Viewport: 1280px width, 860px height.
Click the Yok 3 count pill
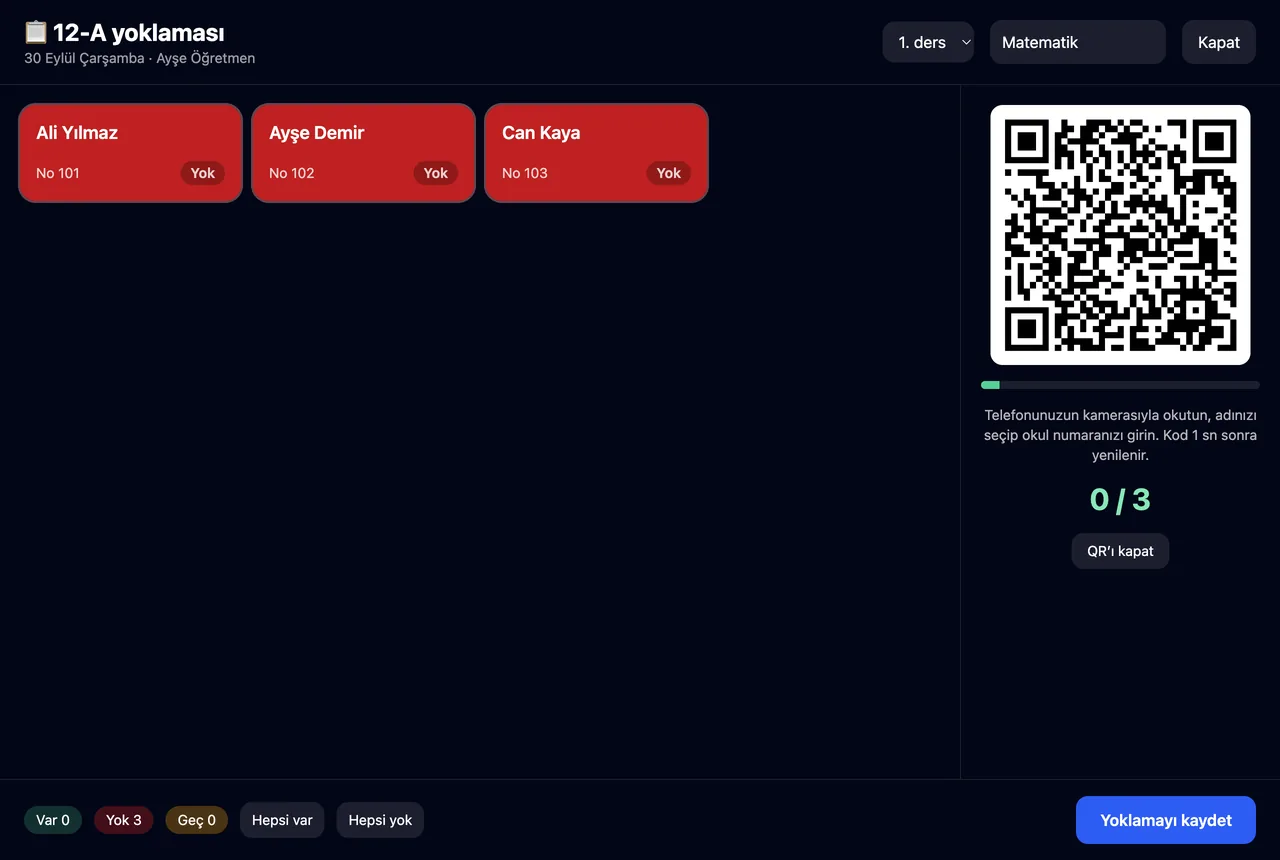tap(124, 820)
